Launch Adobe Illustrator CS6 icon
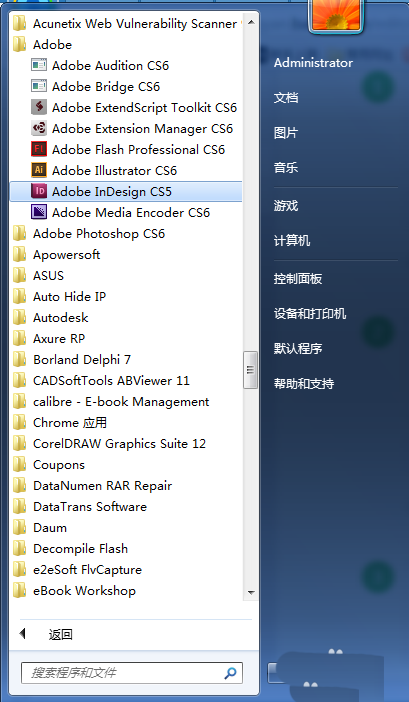 click(x=39, y=171)
